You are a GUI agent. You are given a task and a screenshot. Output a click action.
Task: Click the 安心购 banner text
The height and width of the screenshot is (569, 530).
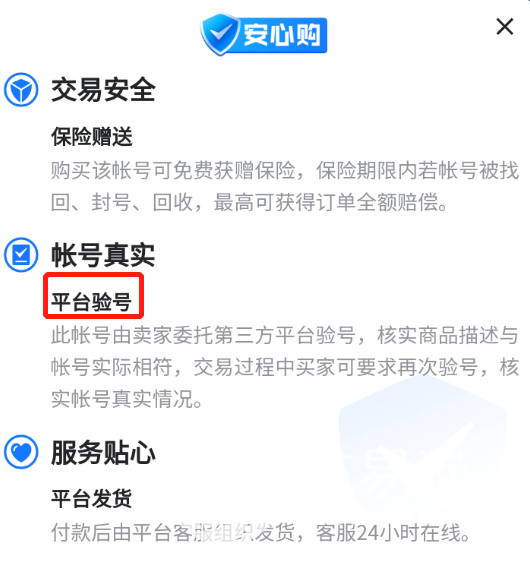(x=282, y=35)
